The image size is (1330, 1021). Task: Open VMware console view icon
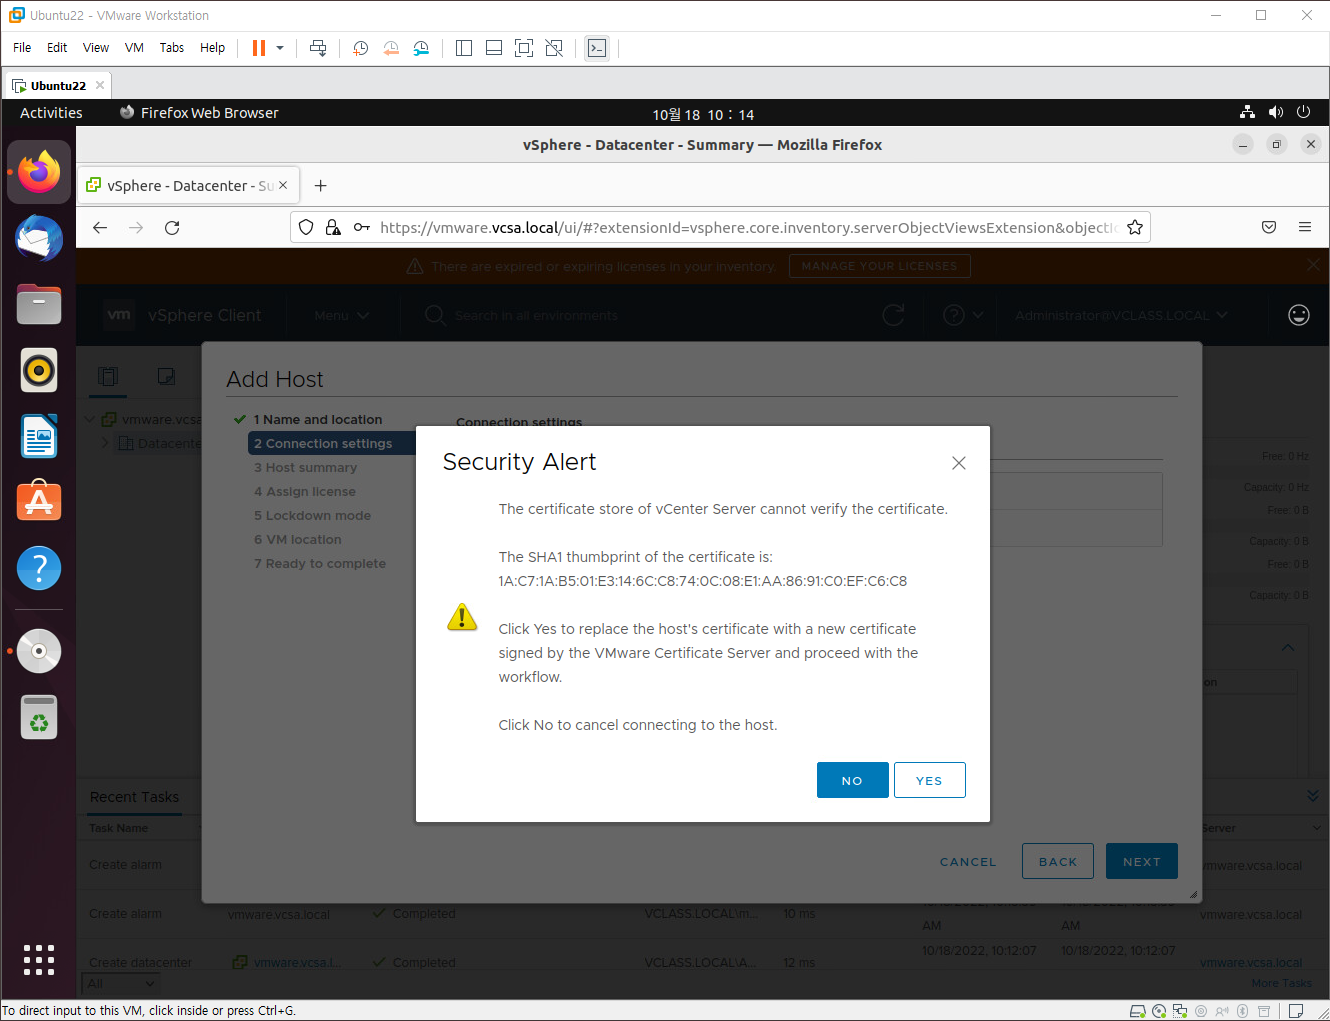(597, 48)
